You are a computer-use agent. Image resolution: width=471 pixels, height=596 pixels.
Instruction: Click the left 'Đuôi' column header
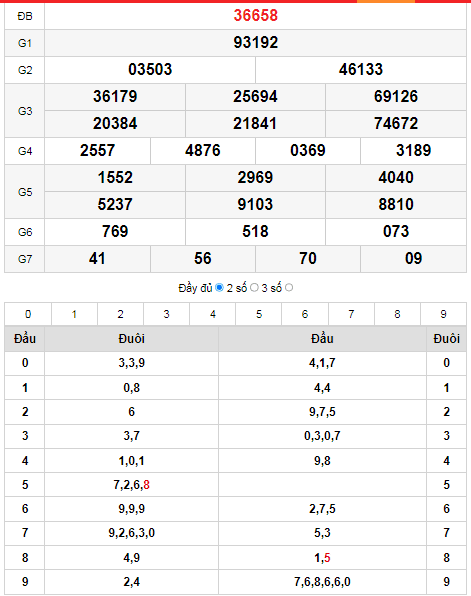pos(132,338)
